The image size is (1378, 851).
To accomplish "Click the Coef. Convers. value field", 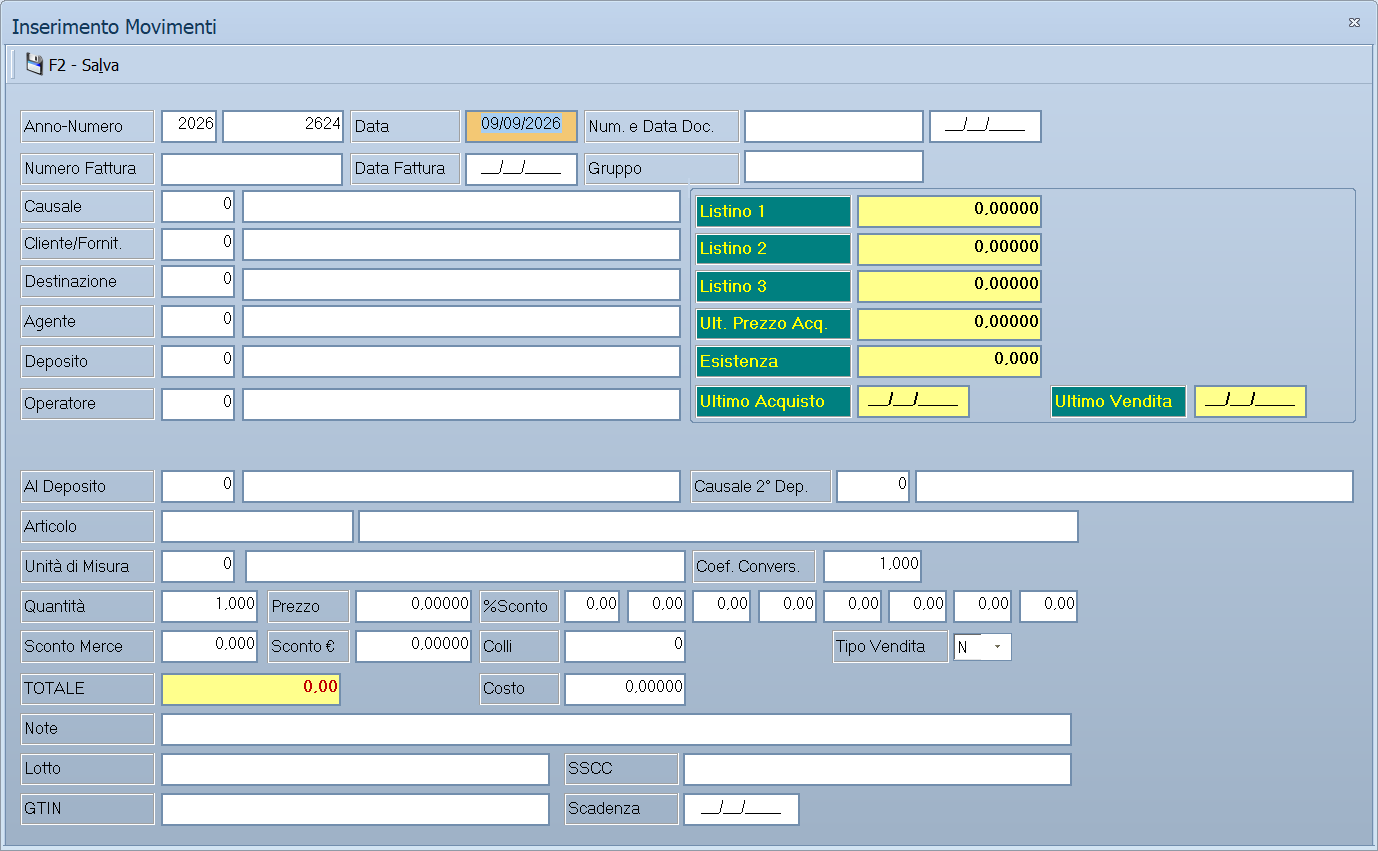I will pyautogui.click(x=872, y=566).
